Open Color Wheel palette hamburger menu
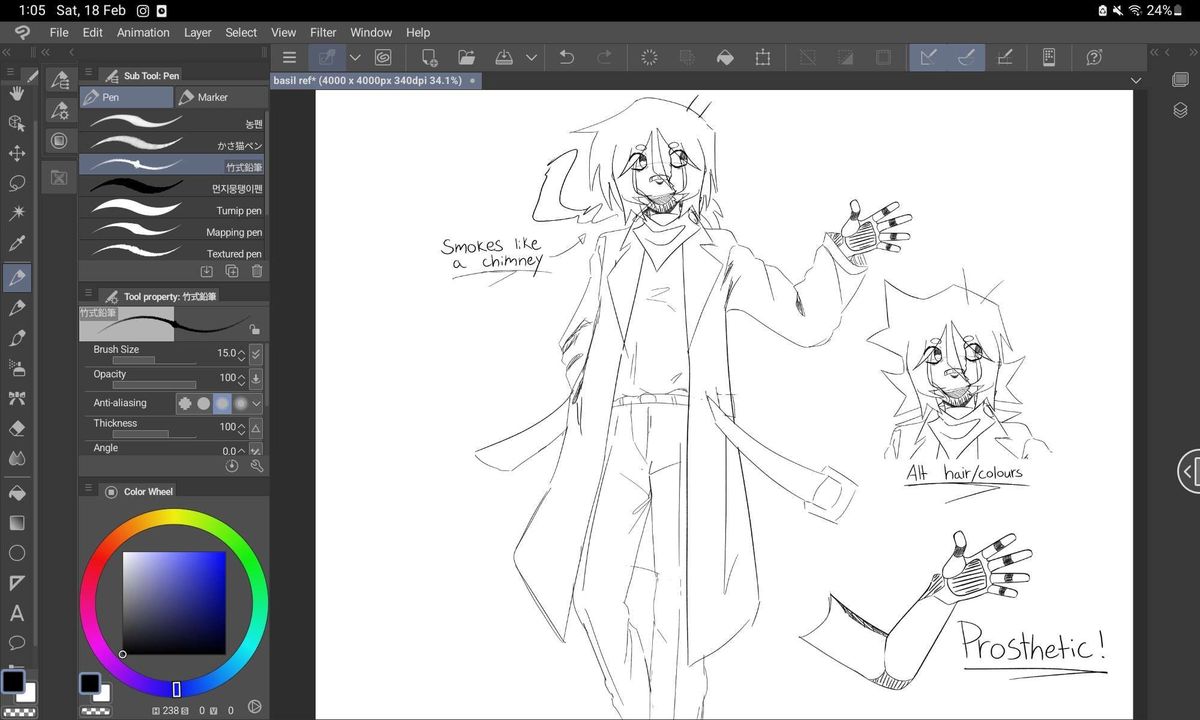Image resolution: width=1200 pixels, height=720 pixels. pyautogui.click(x=88, y=489)
